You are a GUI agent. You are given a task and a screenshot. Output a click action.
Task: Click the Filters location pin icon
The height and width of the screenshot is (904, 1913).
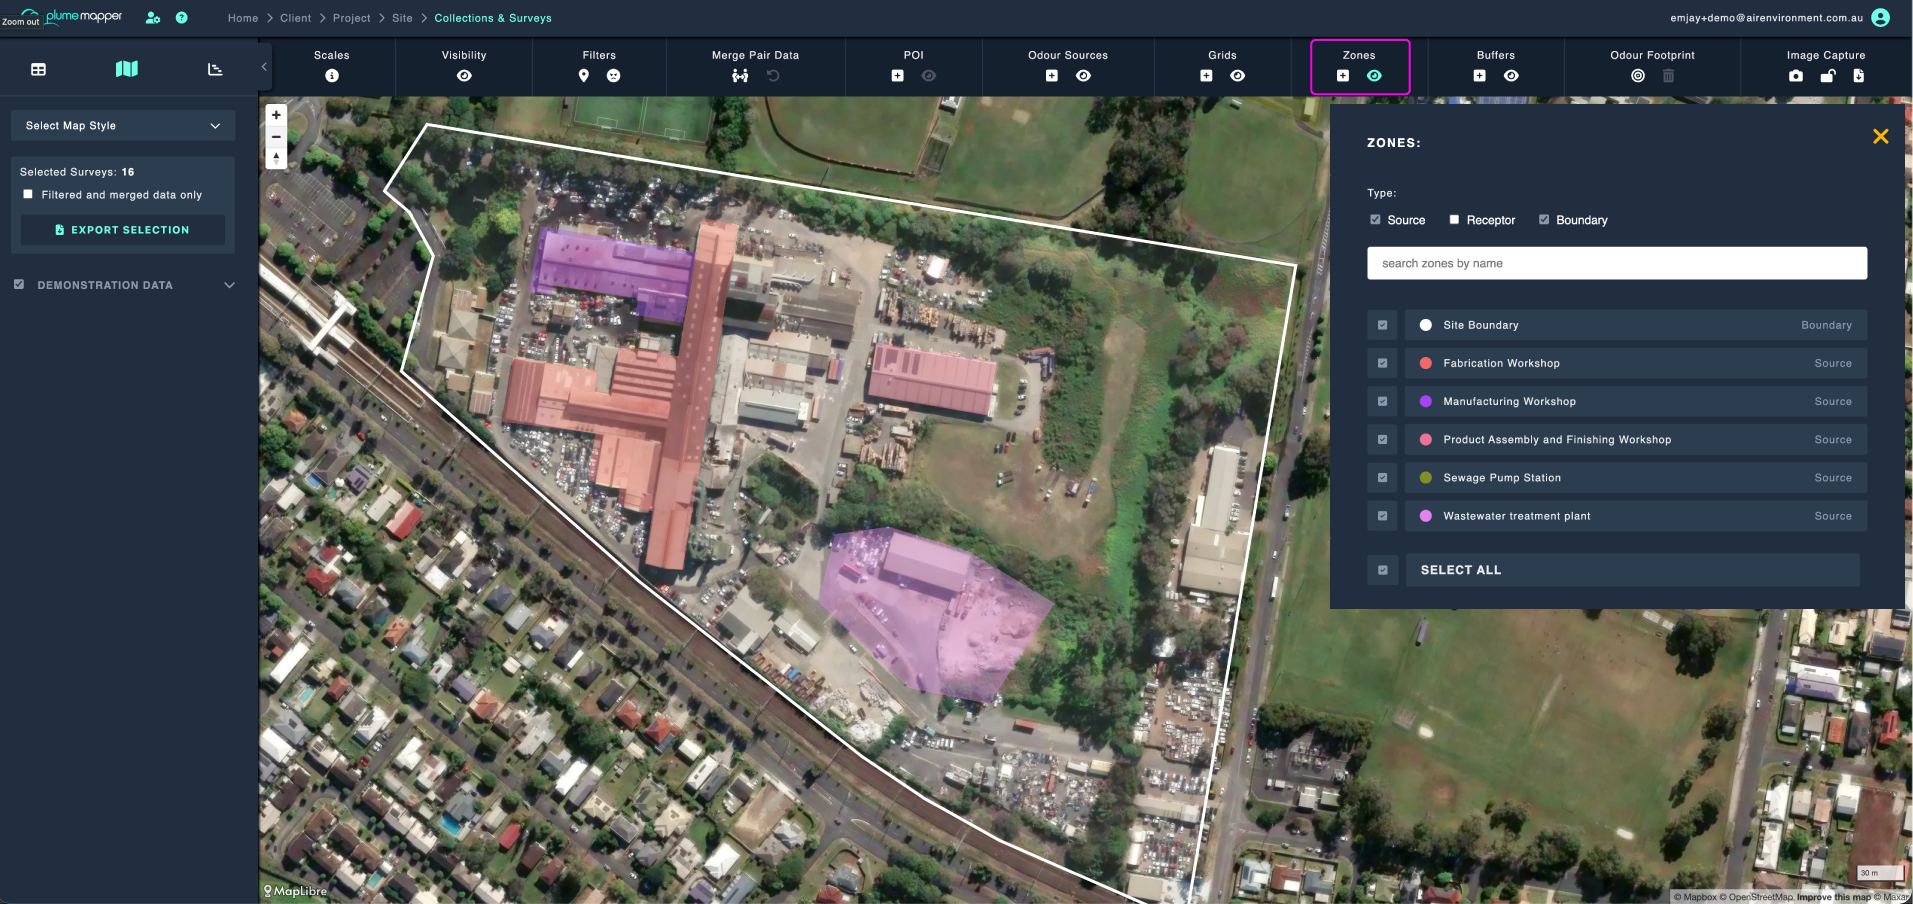click(x=584, y=76)
